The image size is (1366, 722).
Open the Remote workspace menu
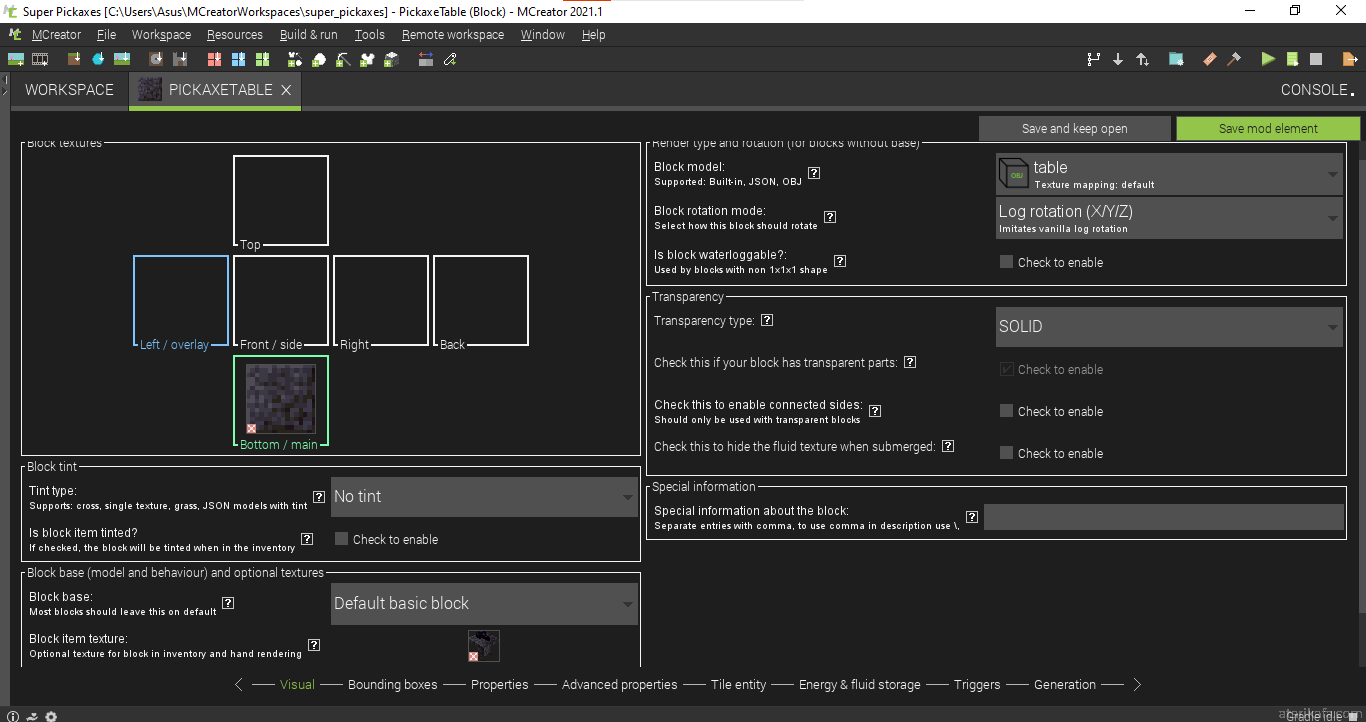[453, 34]
